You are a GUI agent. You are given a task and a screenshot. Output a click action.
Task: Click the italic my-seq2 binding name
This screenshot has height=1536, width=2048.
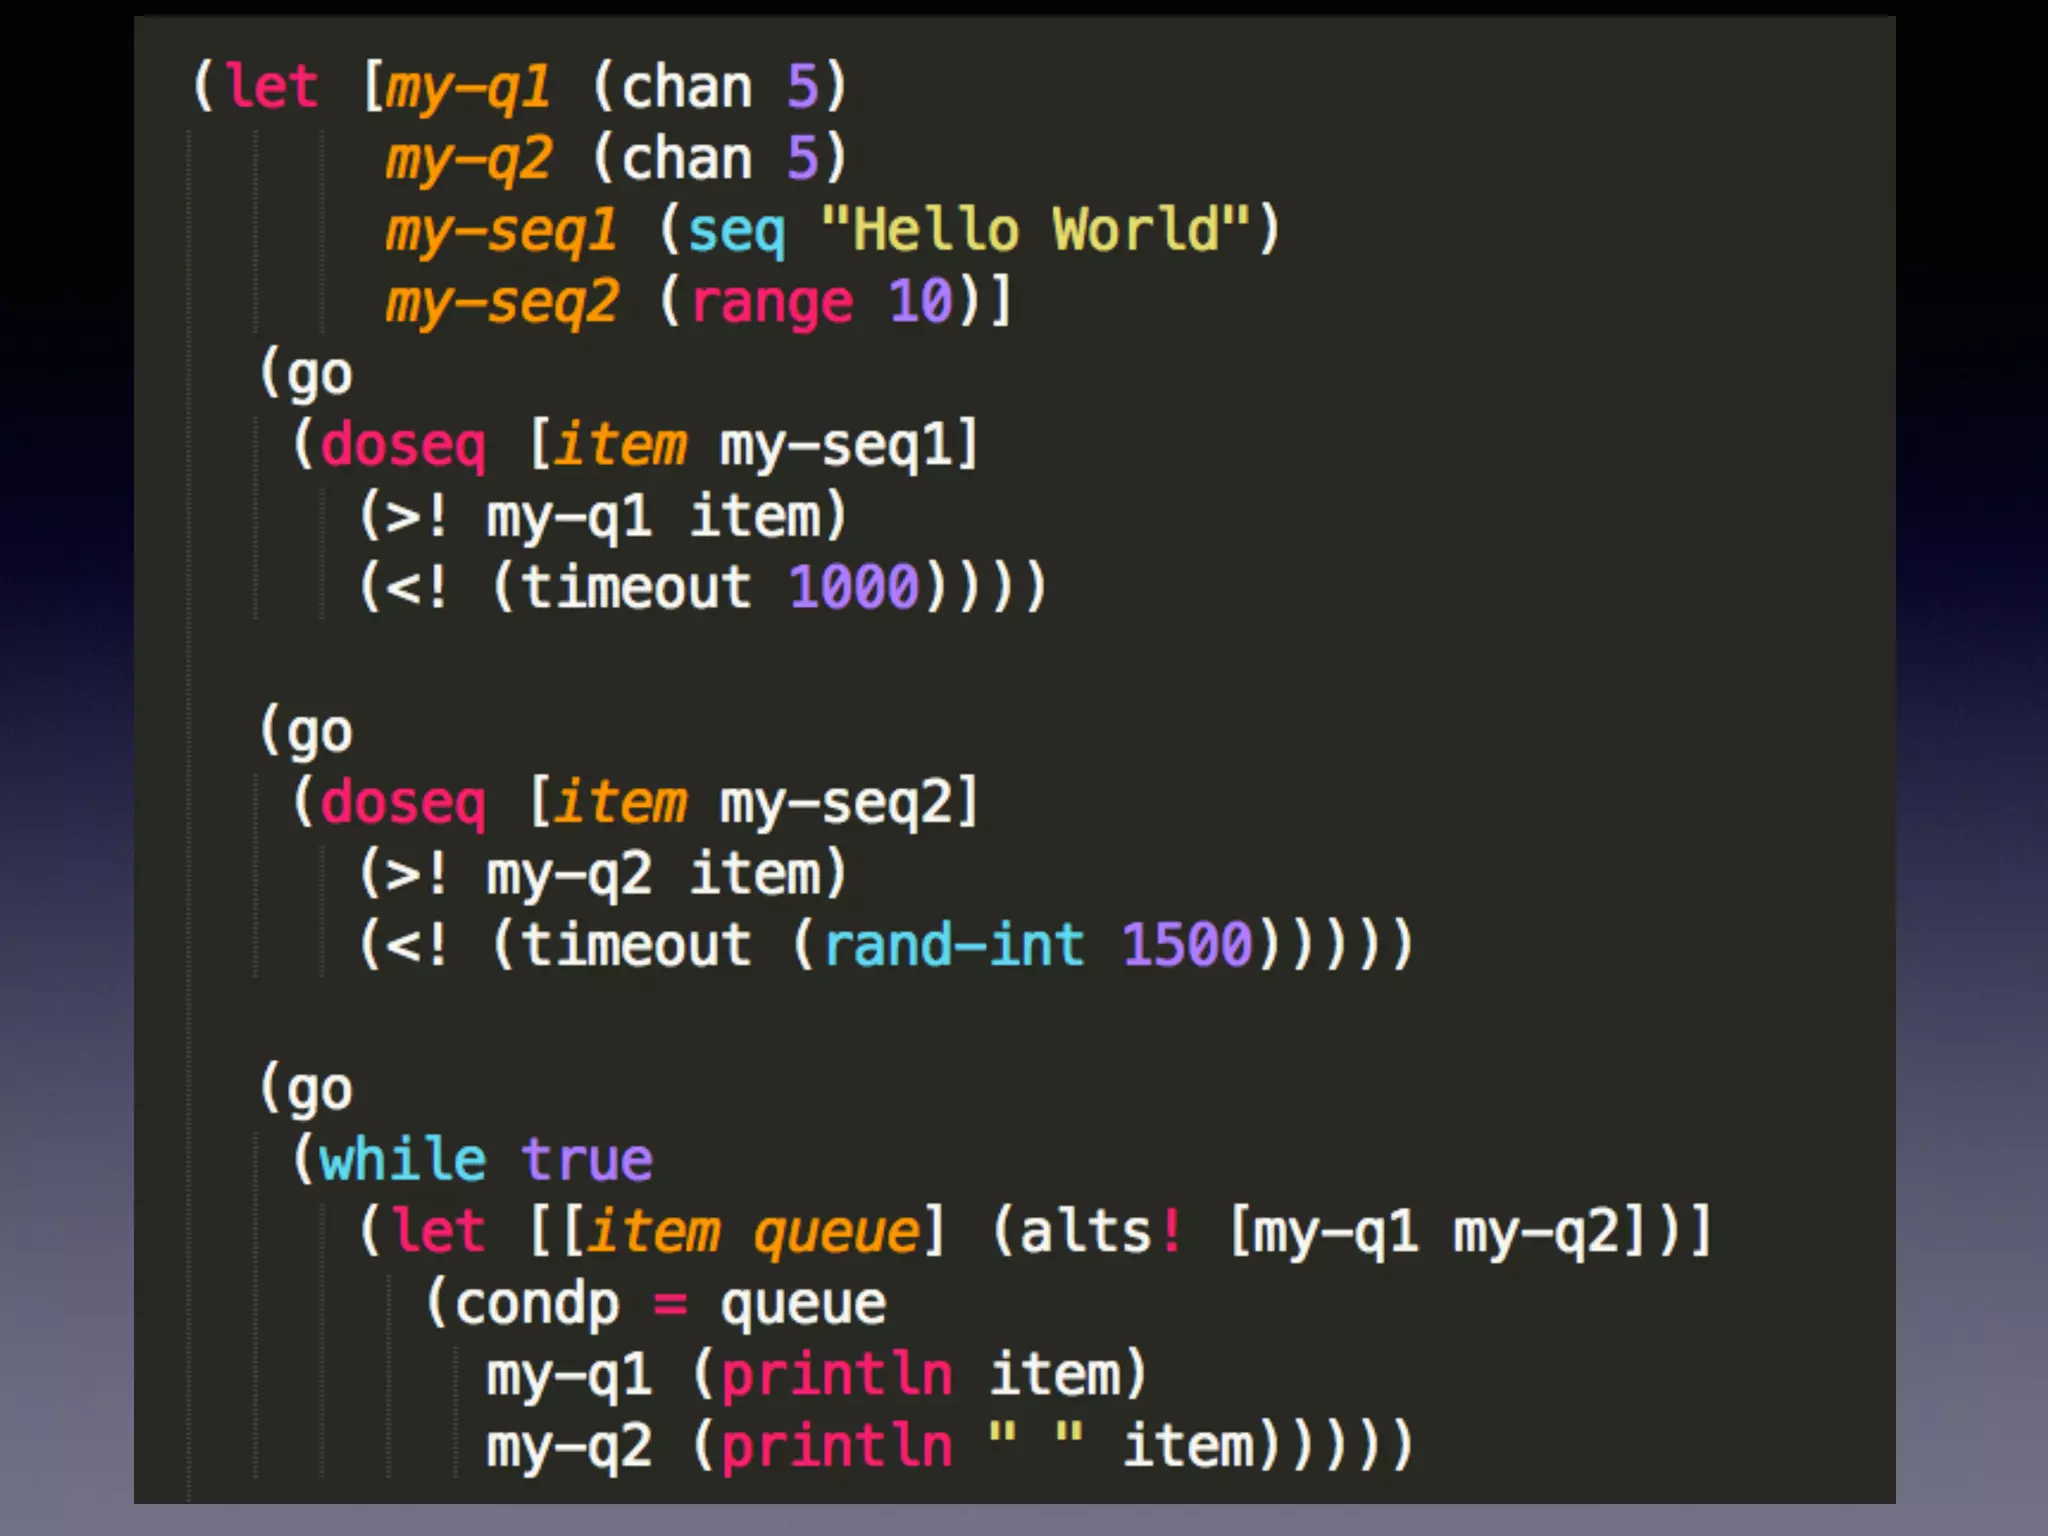[x=502, y=302]
